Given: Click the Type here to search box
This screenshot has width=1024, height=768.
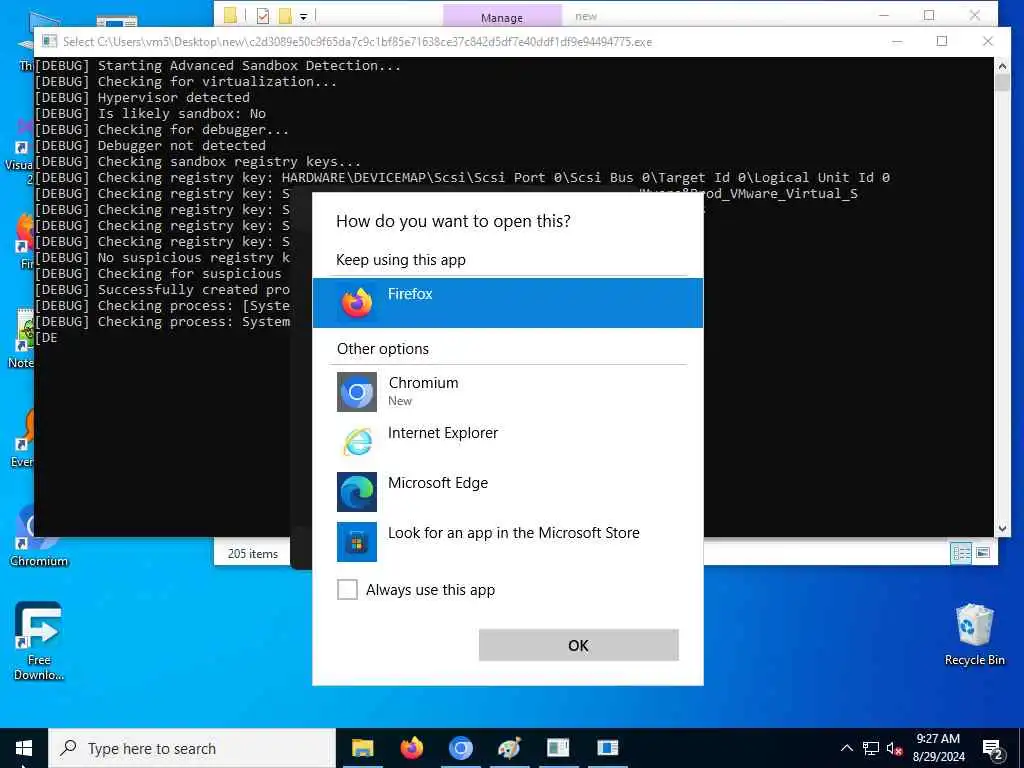Looking at the screenshot, I should 192,748.
